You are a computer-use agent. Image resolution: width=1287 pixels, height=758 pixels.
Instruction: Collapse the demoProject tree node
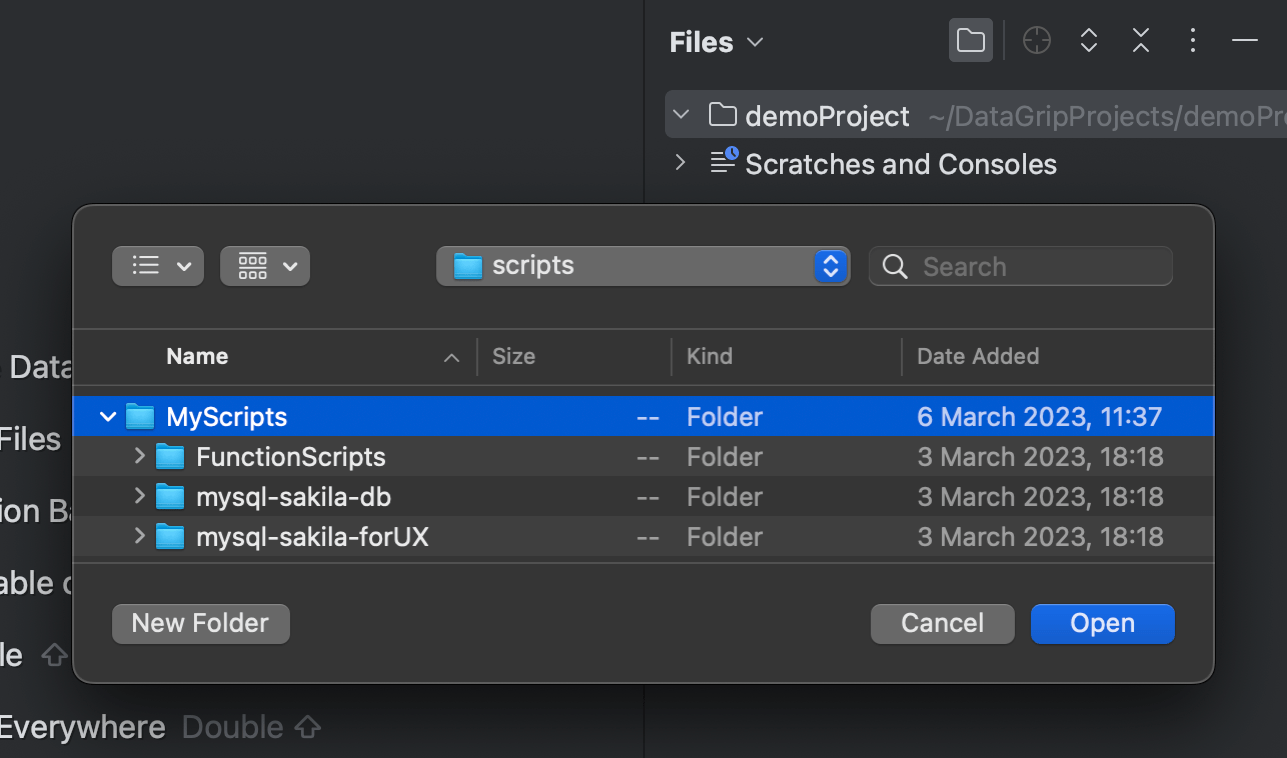[x=681, y=115]
